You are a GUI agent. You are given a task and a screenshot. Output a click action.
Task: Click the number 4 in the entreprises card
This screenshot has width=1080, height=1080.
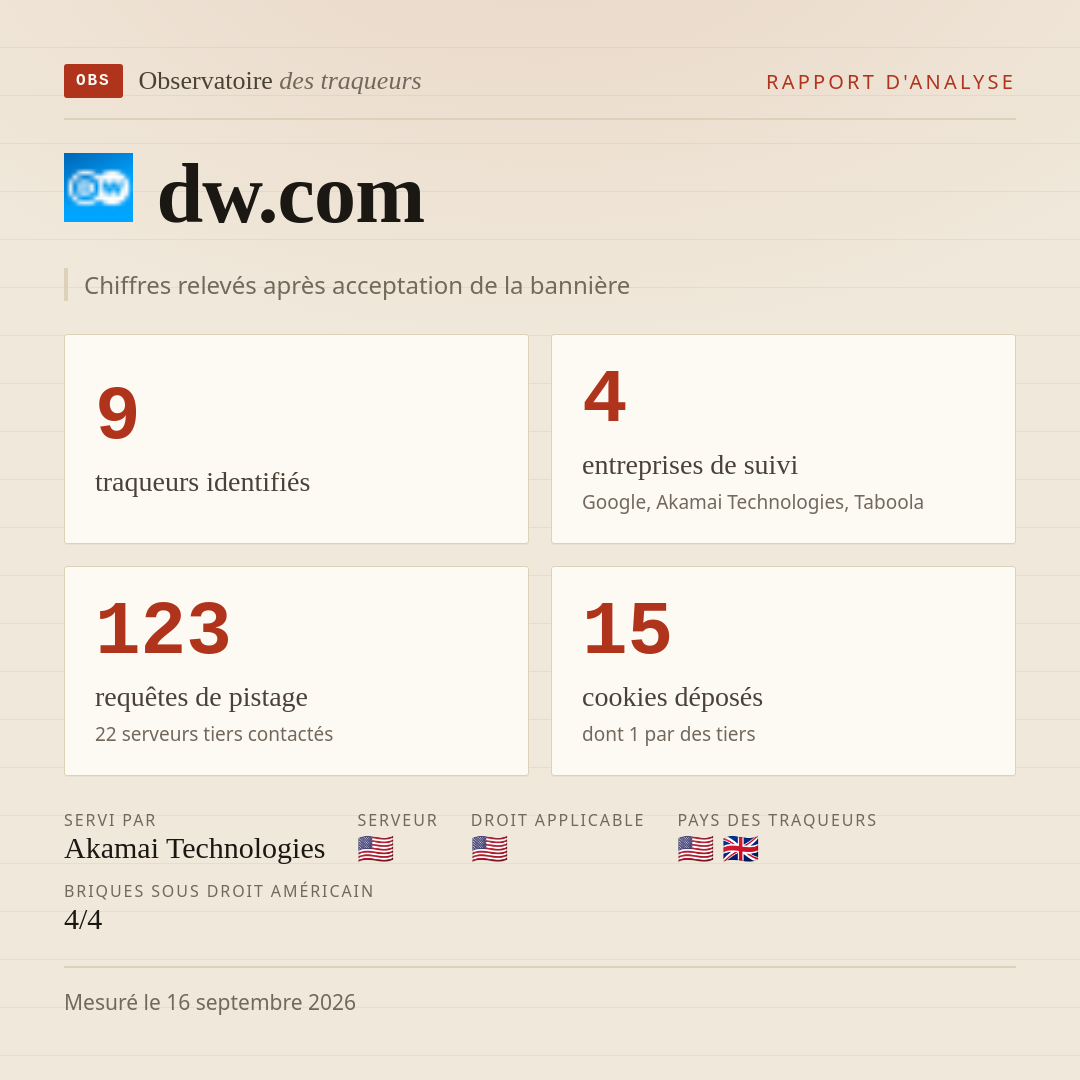point(605,396)
